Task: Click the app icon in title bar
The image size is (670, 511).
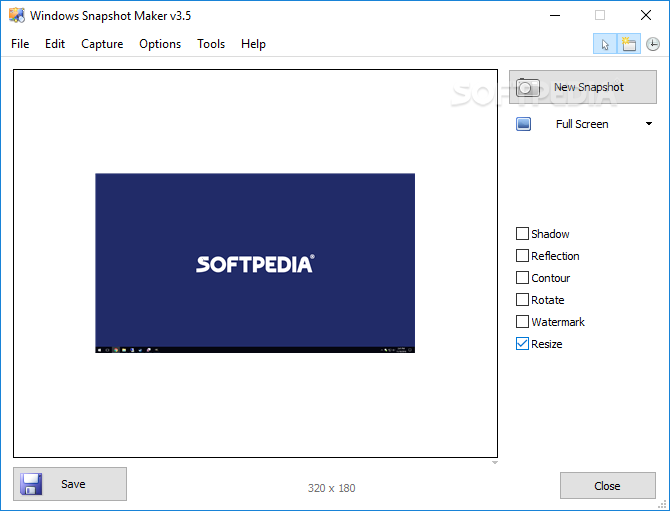Action: coord(17,15)
